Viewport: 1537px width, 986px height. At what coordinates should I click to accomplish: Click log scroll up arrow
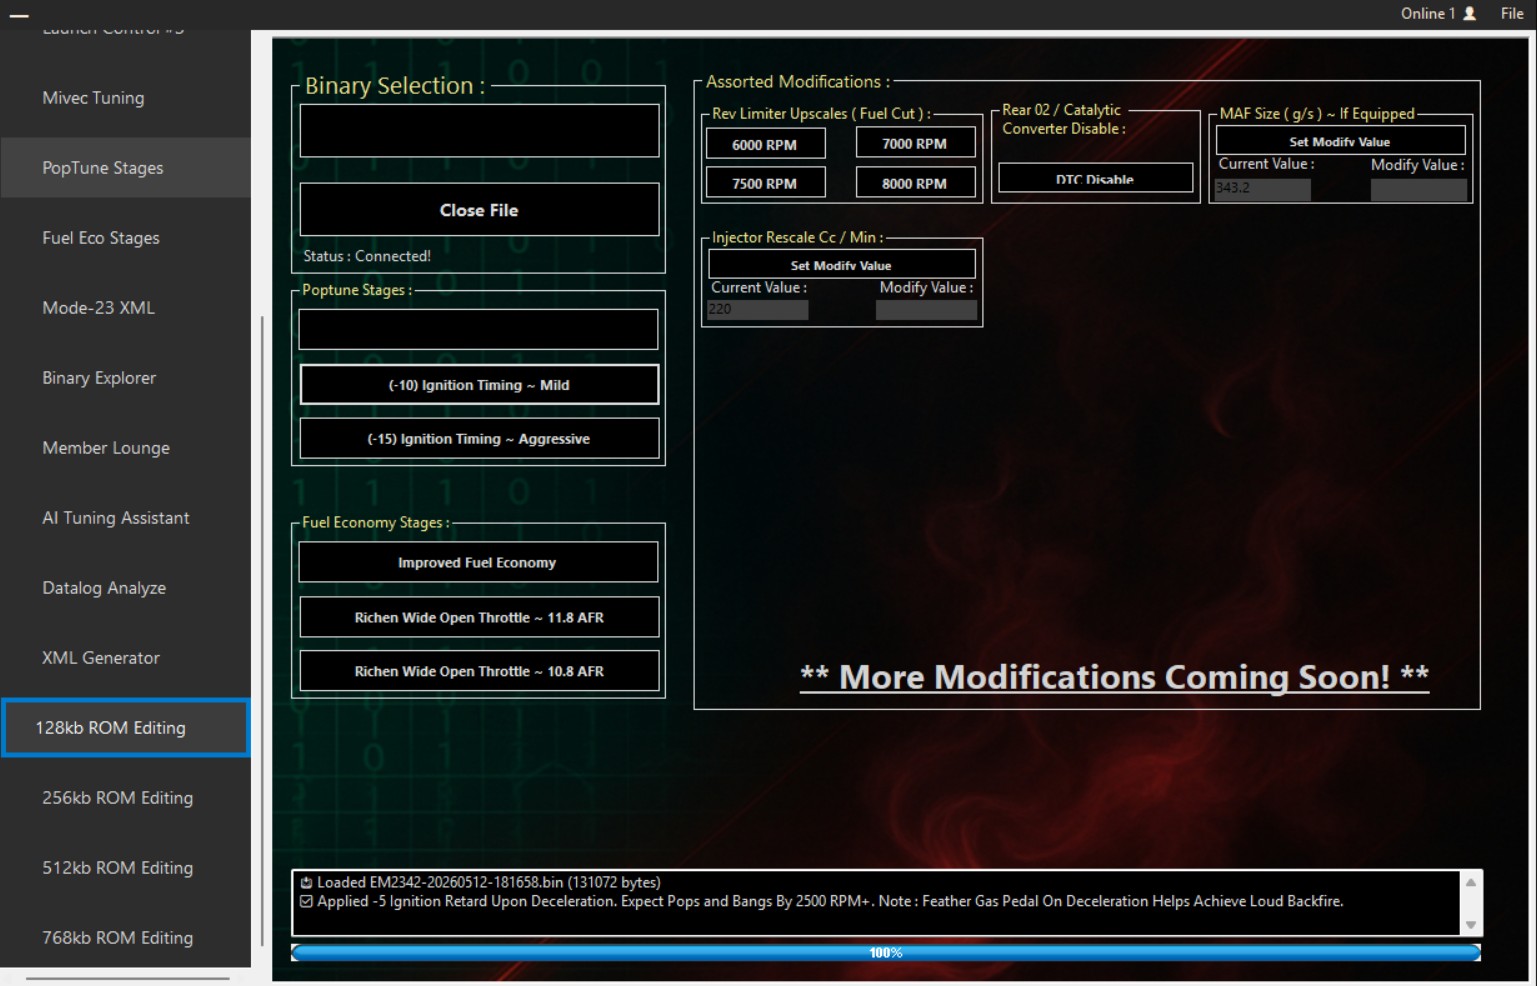point(1471,882)
